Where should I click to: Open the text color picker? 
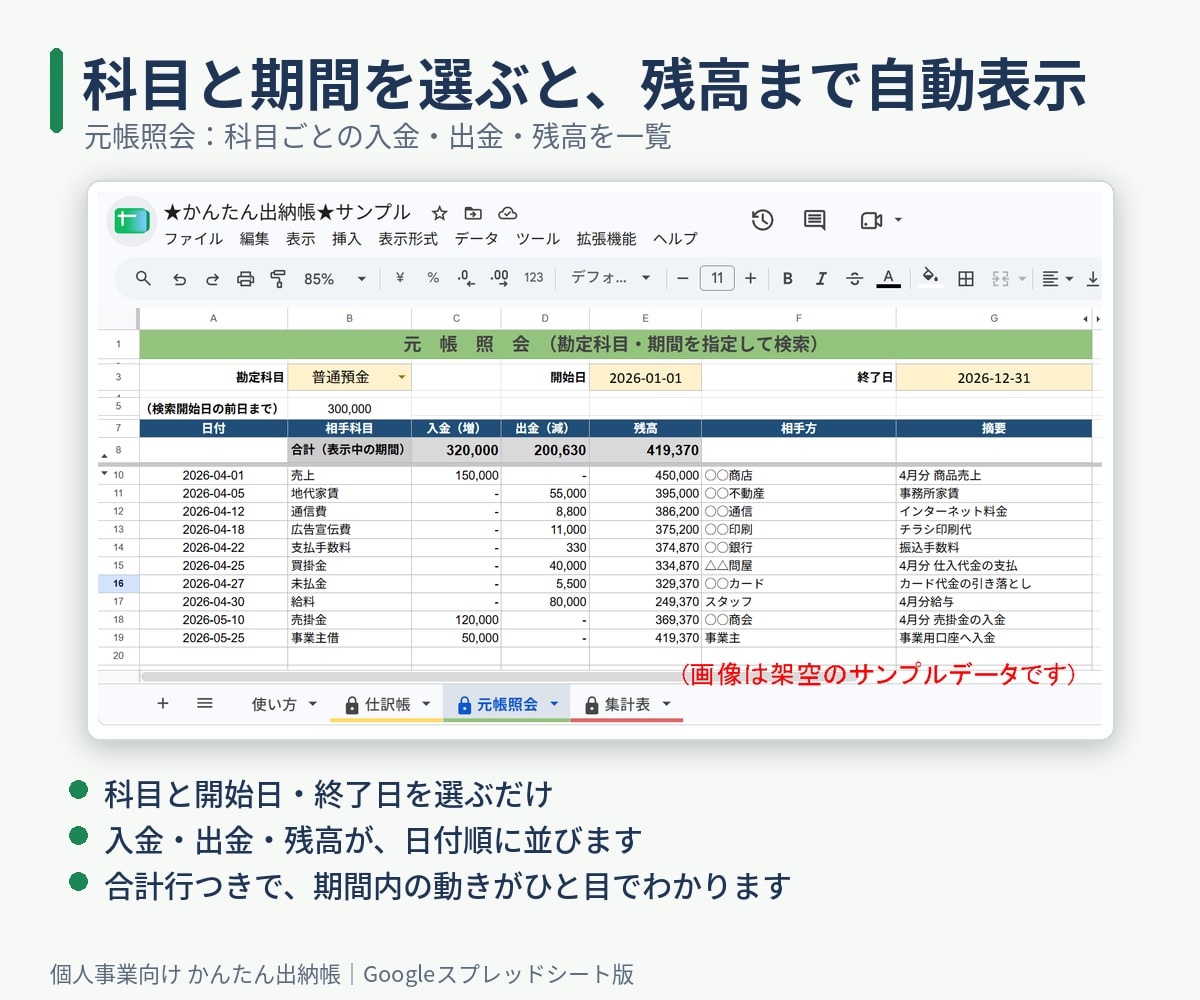888,279
